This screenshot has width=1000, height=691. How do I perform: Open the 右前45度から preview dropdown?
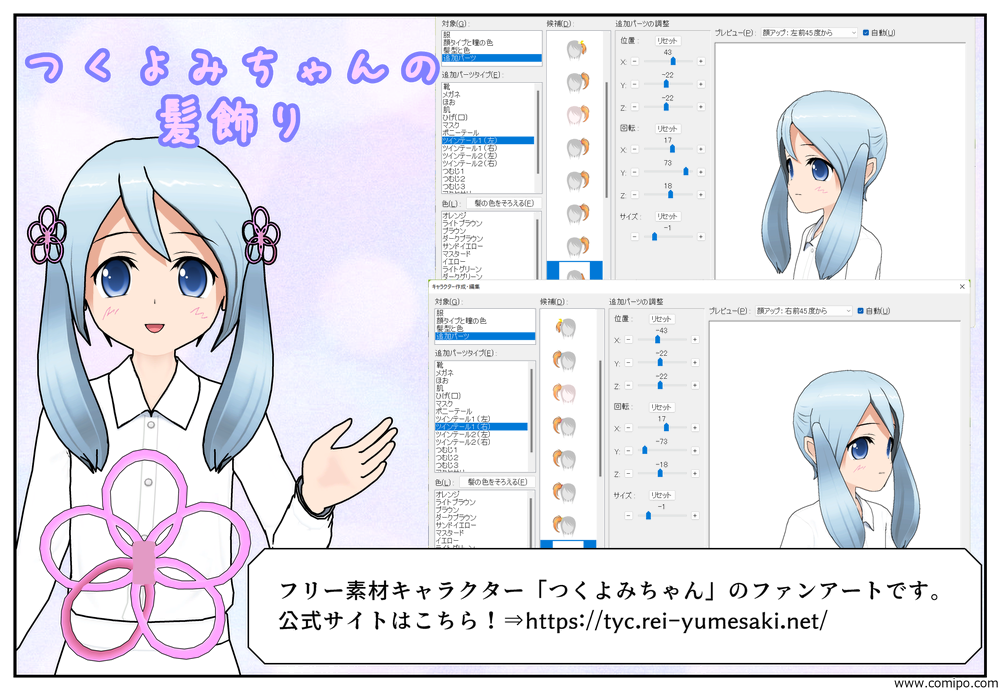(804, 311)
